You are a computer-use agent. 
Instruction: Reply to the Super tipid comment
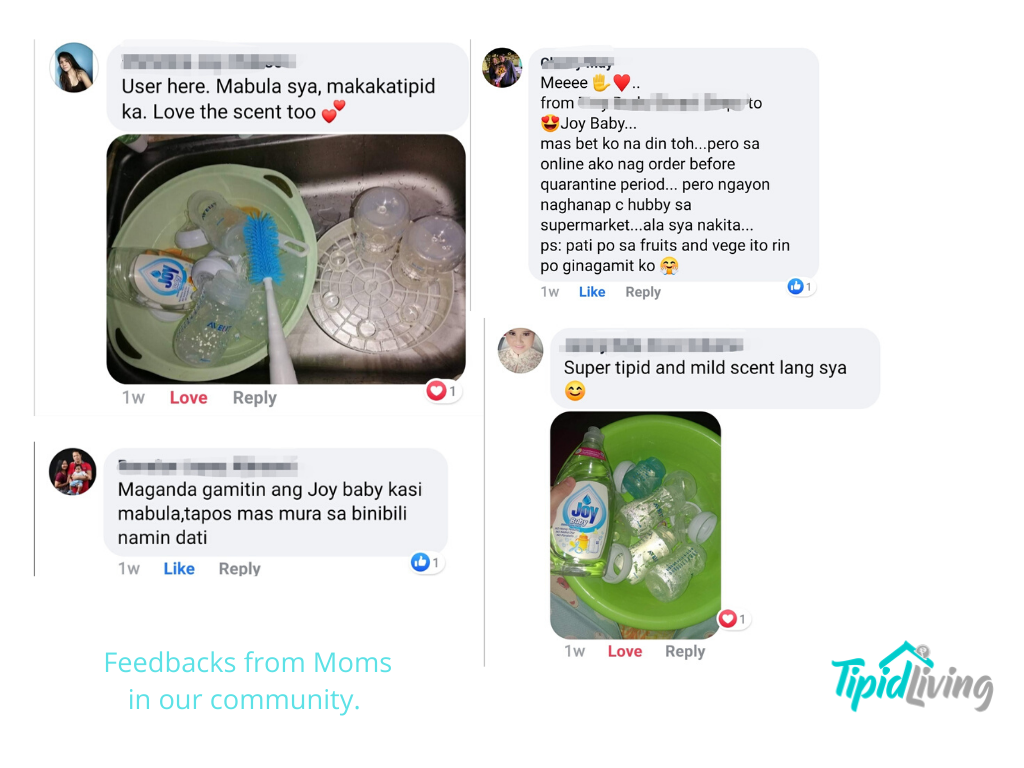click(685, 651)
